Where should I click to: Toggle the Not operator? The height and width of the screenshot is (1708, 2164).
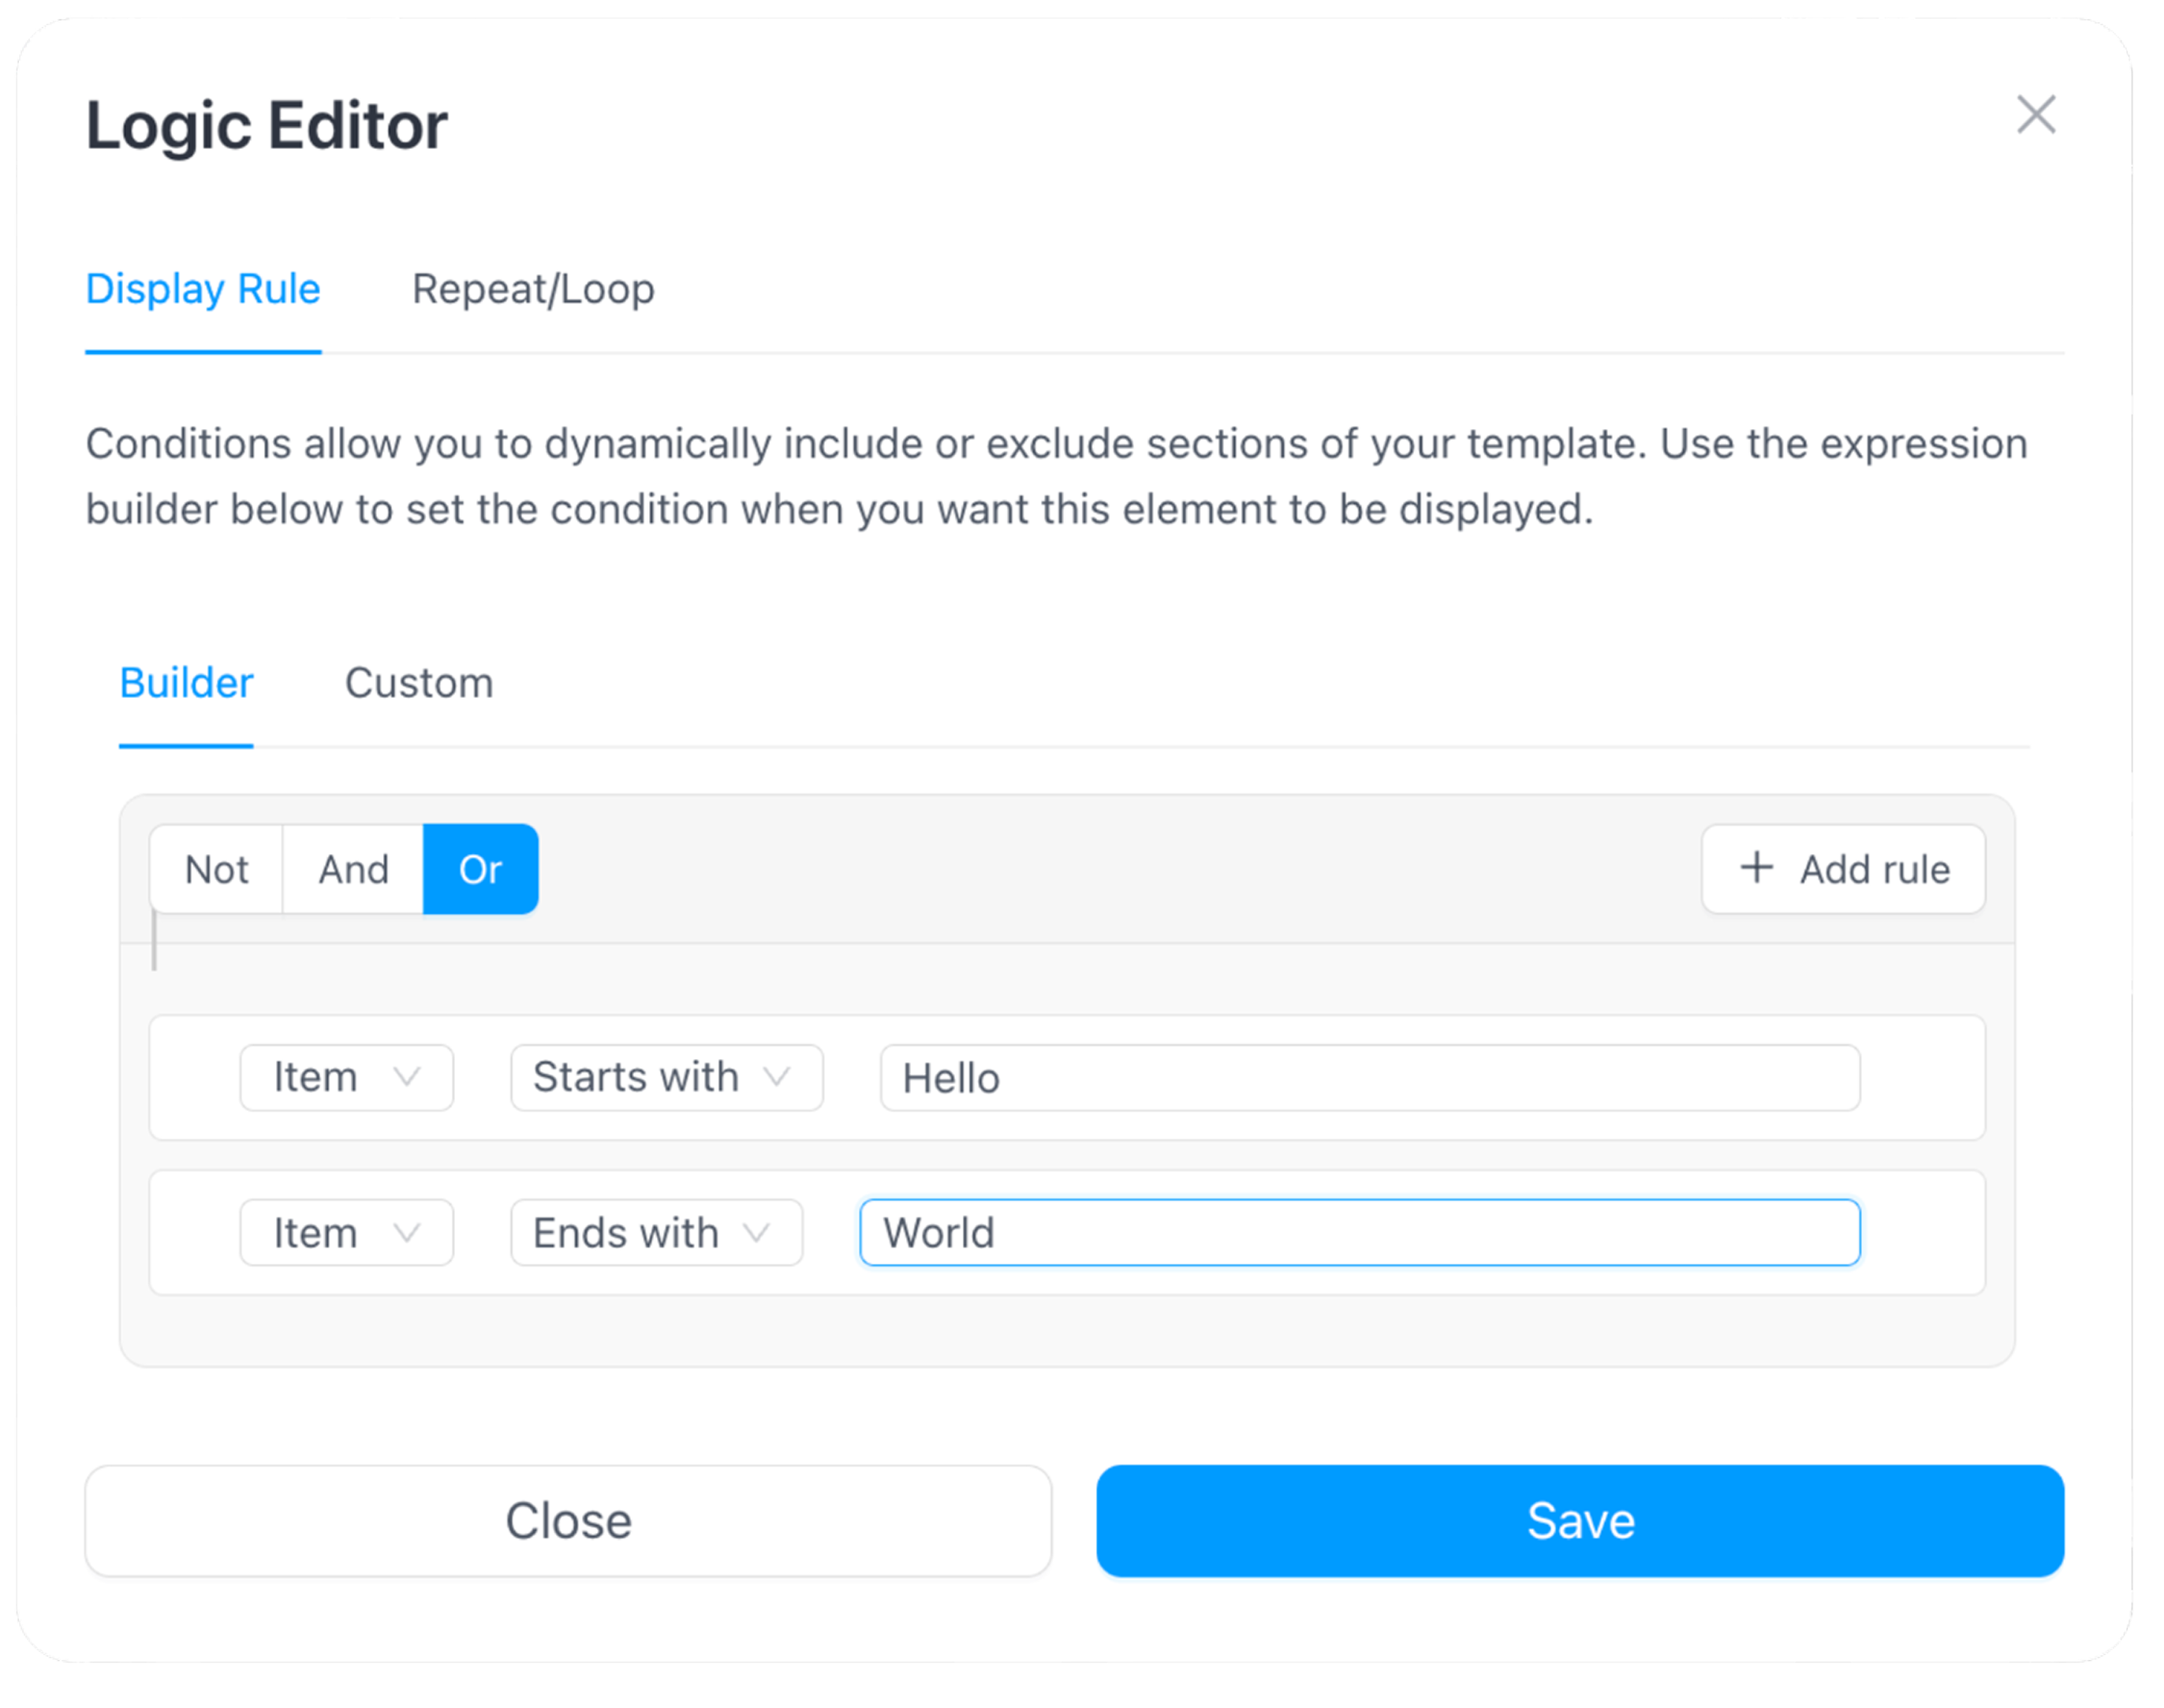click(216, 869)
